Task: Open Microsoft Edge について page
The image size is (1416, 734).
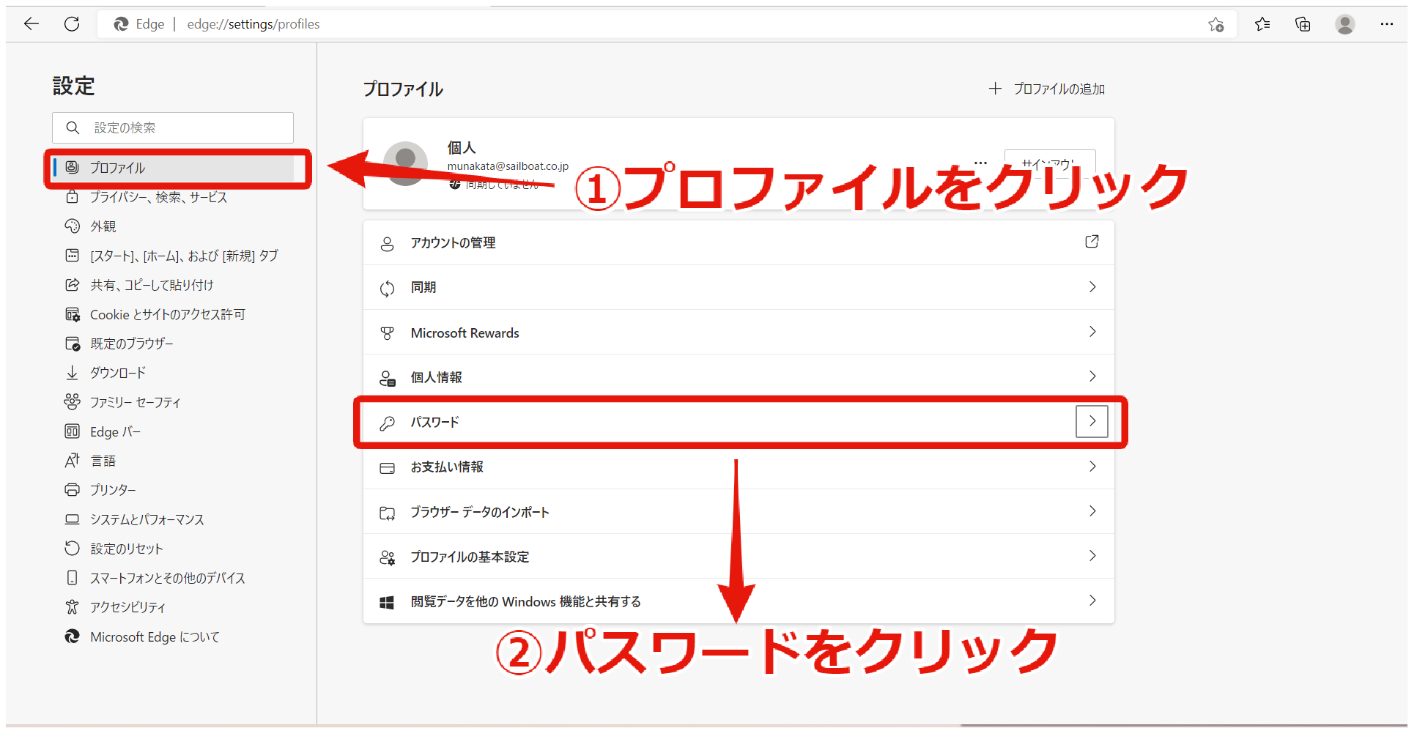Action: click(142, 636)
